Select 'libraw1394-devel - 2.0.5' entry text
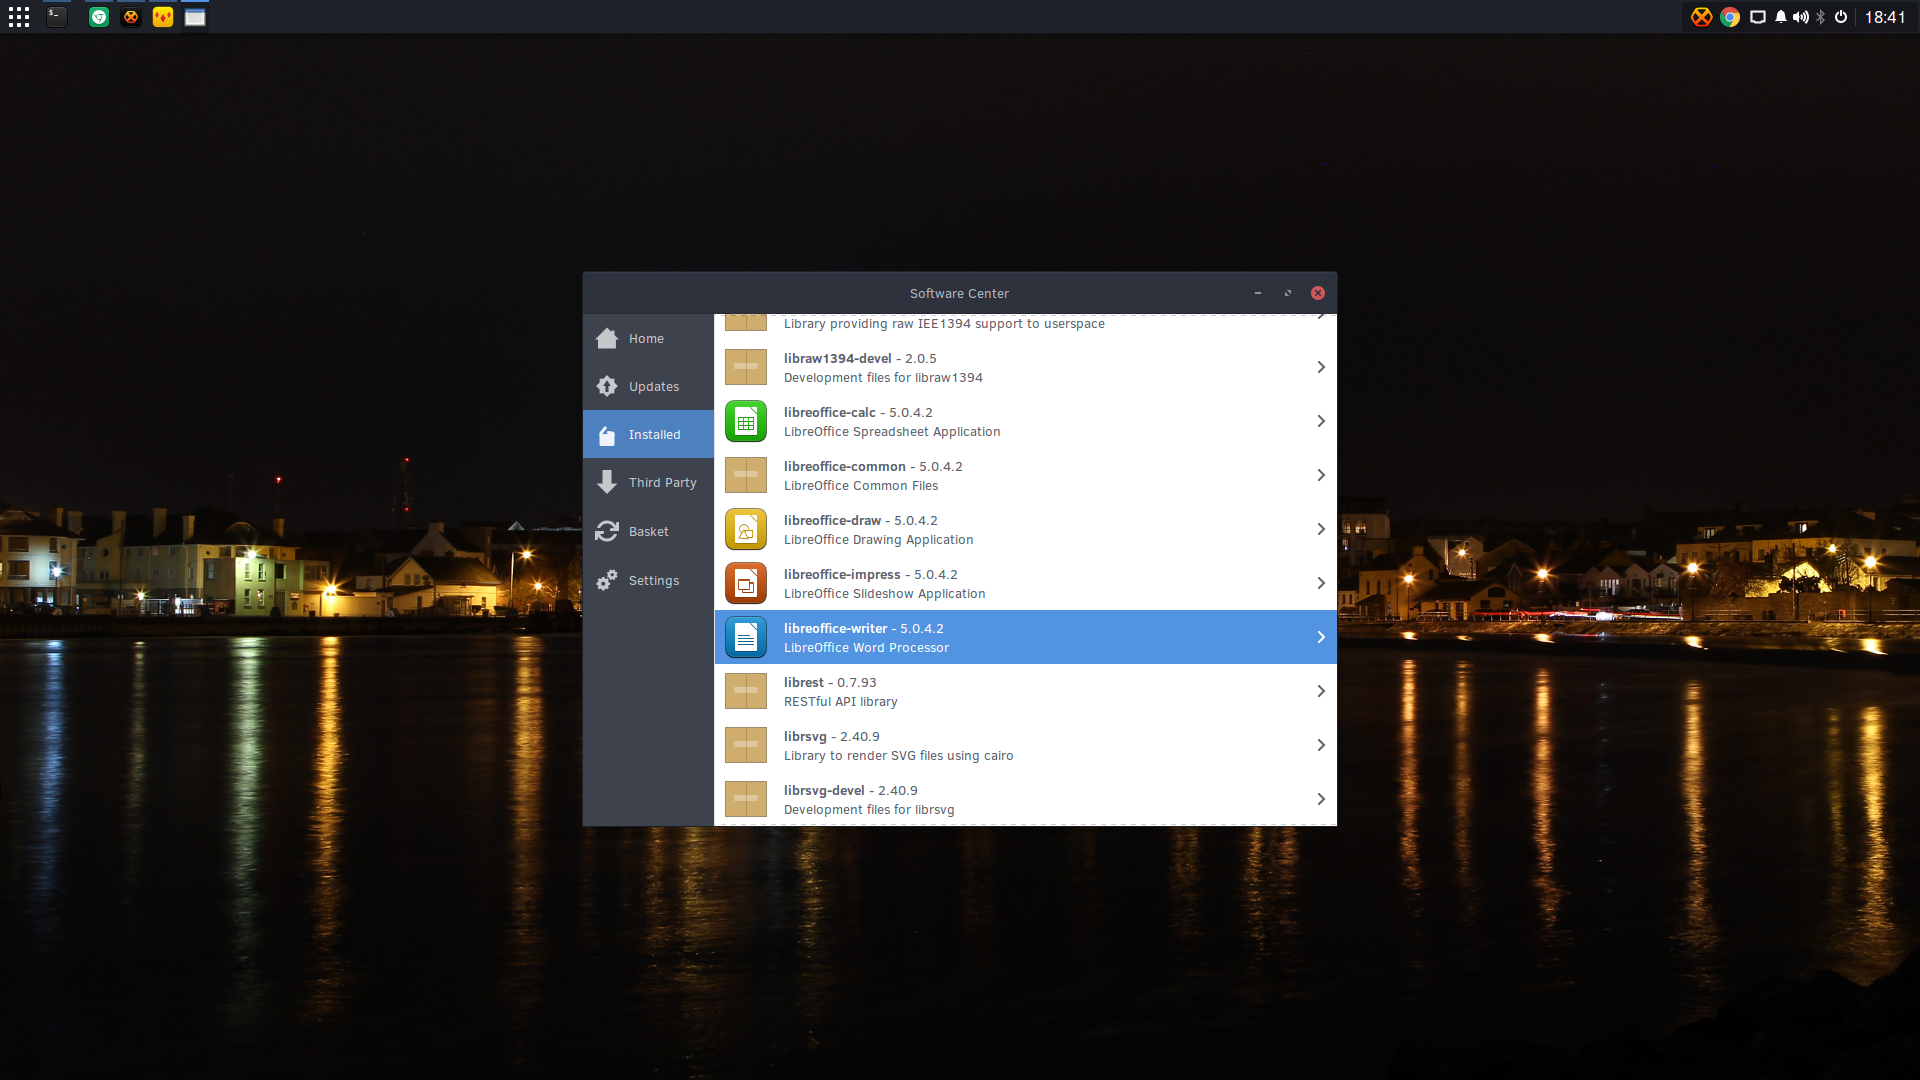This screenshot has height=1080, width=1920. coord(860,358)
